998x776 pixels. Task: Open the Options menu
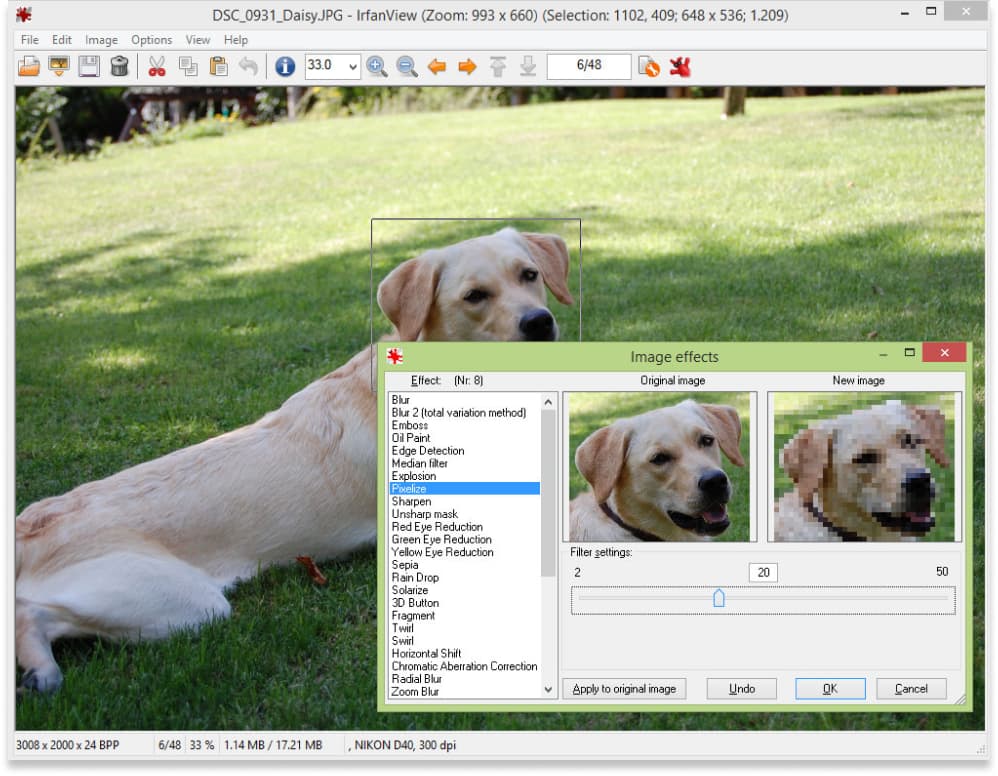(x=151, y=40)
